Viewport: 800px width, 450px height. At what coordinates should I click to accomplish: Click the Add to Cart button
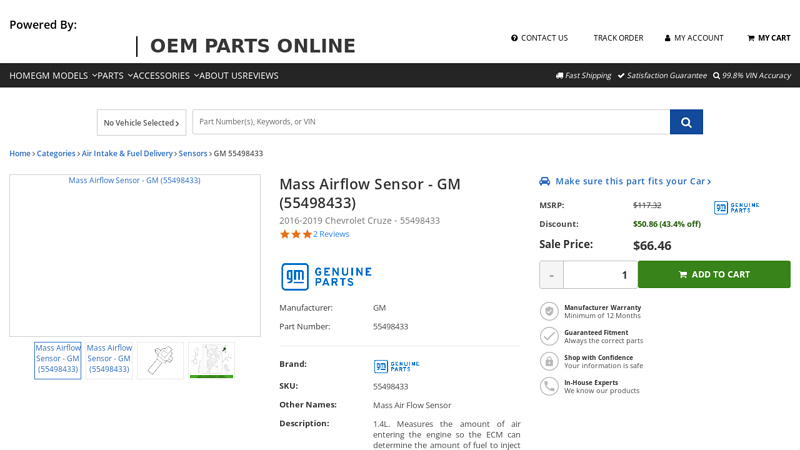click(714, 274)
